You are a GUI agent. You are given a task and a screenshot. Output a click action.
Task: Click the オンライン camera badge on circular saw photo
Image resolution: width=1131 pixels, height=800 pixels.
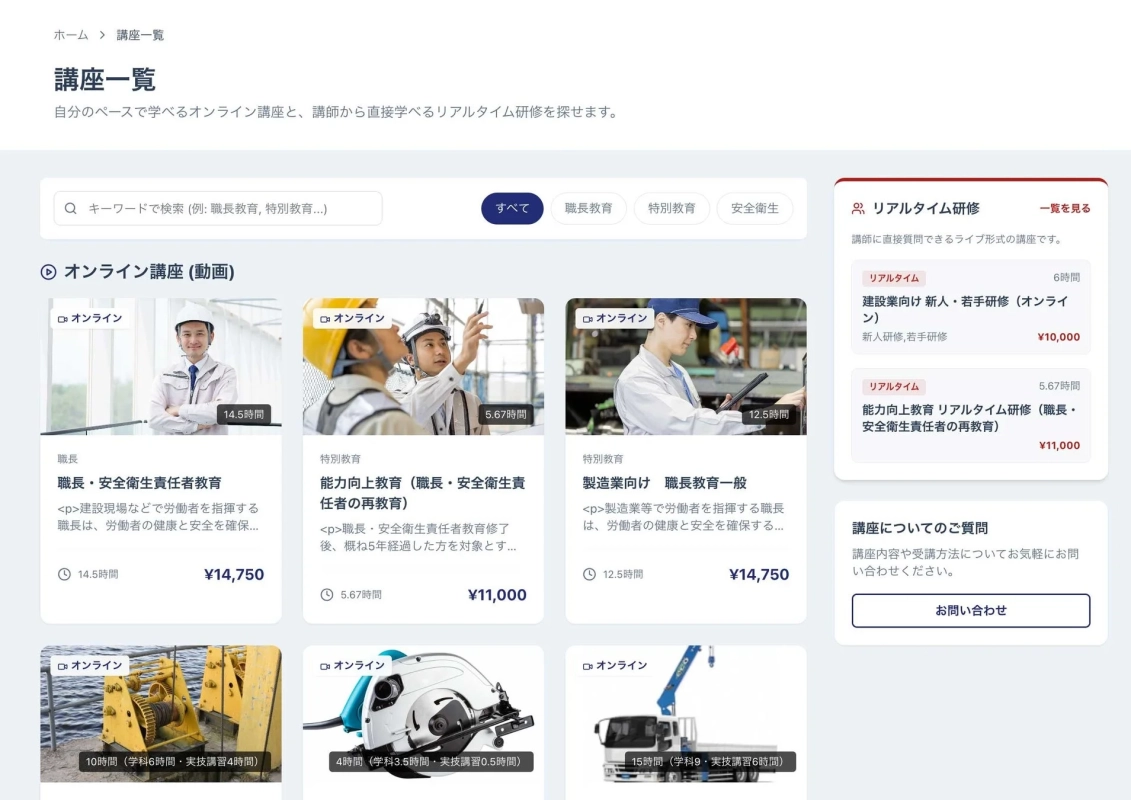click(352, 666)
